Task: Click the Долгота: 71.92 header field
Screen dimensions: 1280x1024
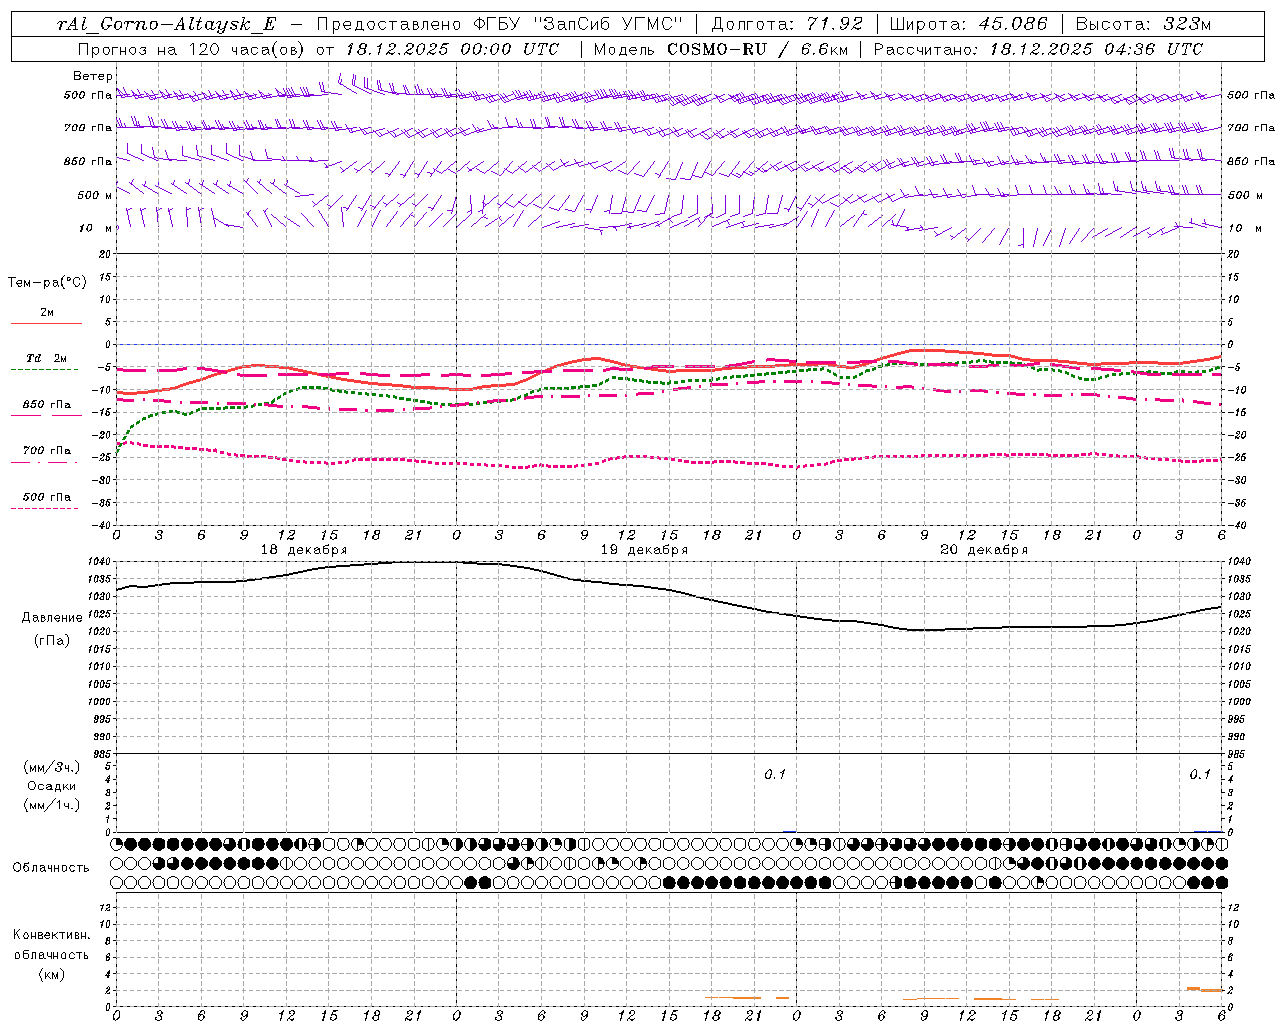Action: point(787,24)
